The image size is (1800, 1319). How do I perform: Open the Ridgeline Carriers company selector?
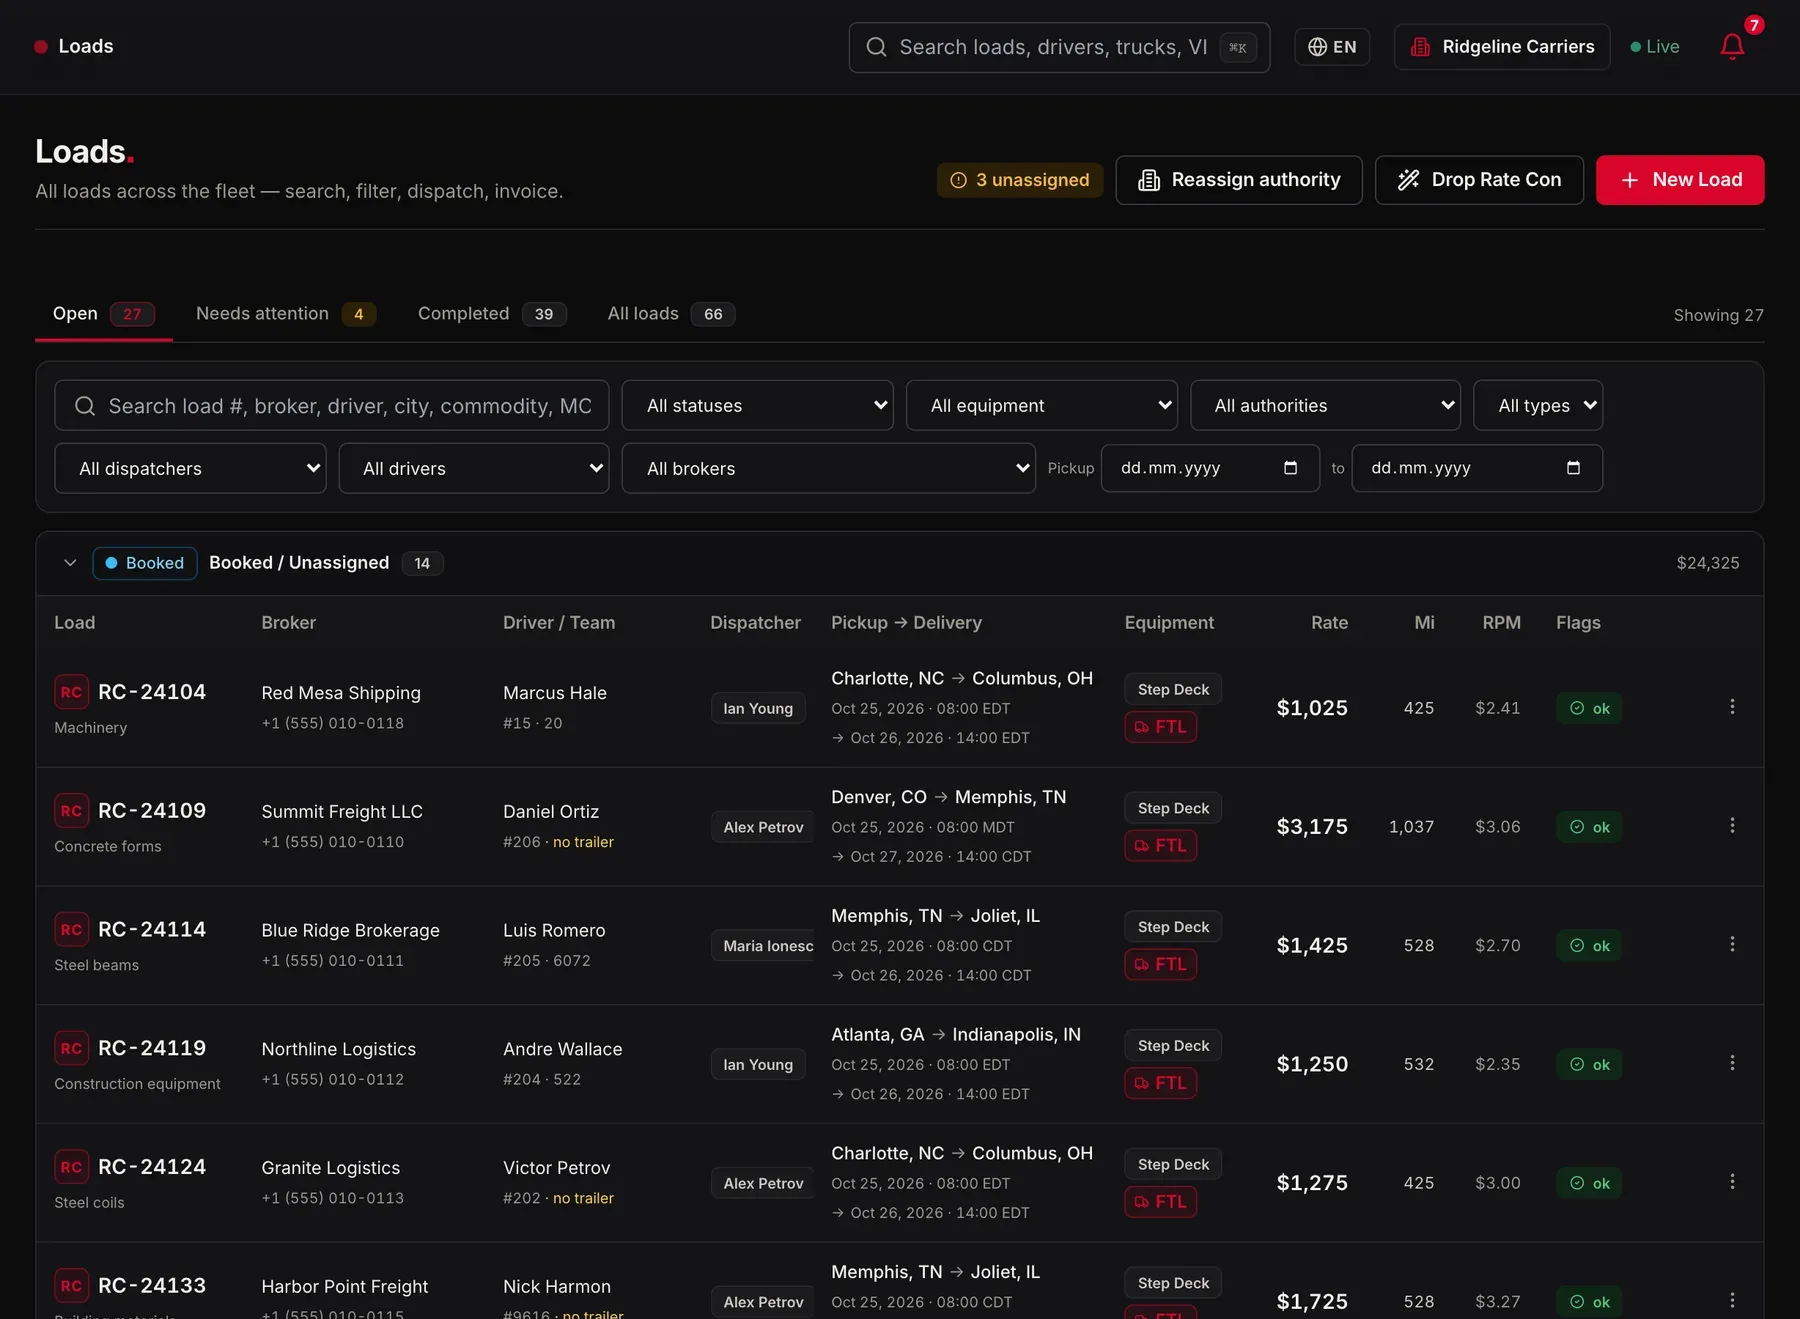pyautogui.click(x=1502, y=47)
